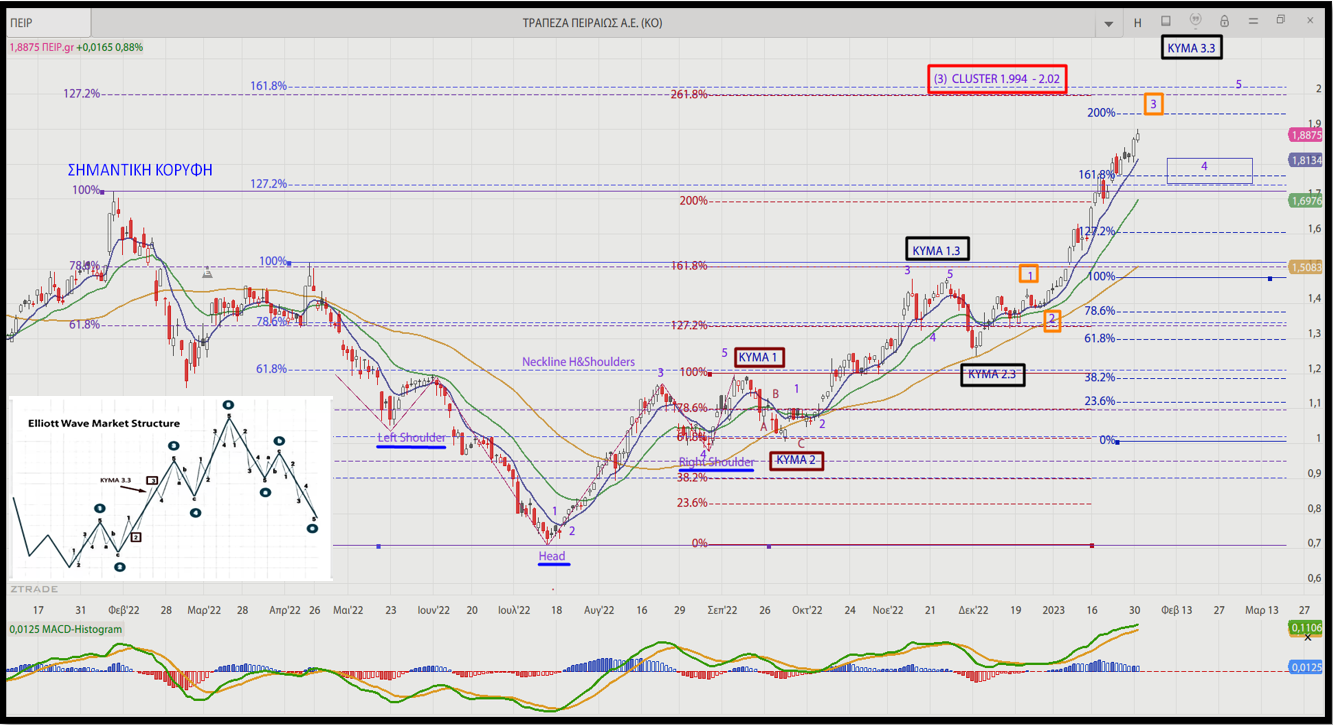Image resolution: width=1333 pixels, height=725 pixels.
Task: Click the pink 1,8875 price axis tag
Action: tap(1306, 135)
